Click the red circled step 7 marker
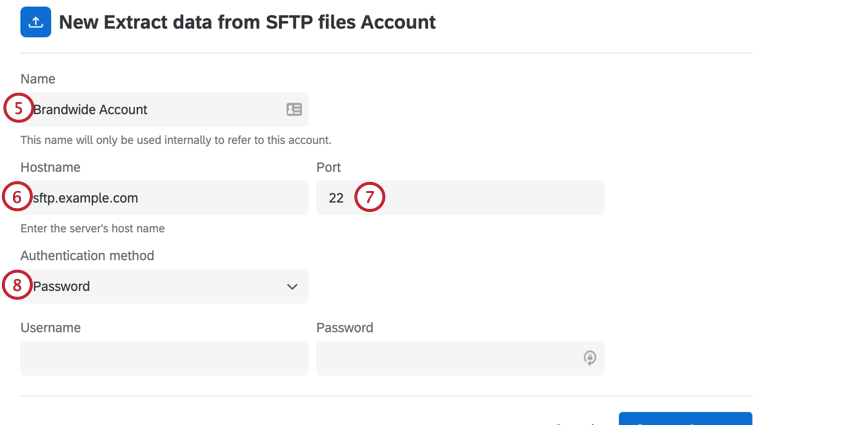This screenshot has width=850, height=425. pos(369,197)
